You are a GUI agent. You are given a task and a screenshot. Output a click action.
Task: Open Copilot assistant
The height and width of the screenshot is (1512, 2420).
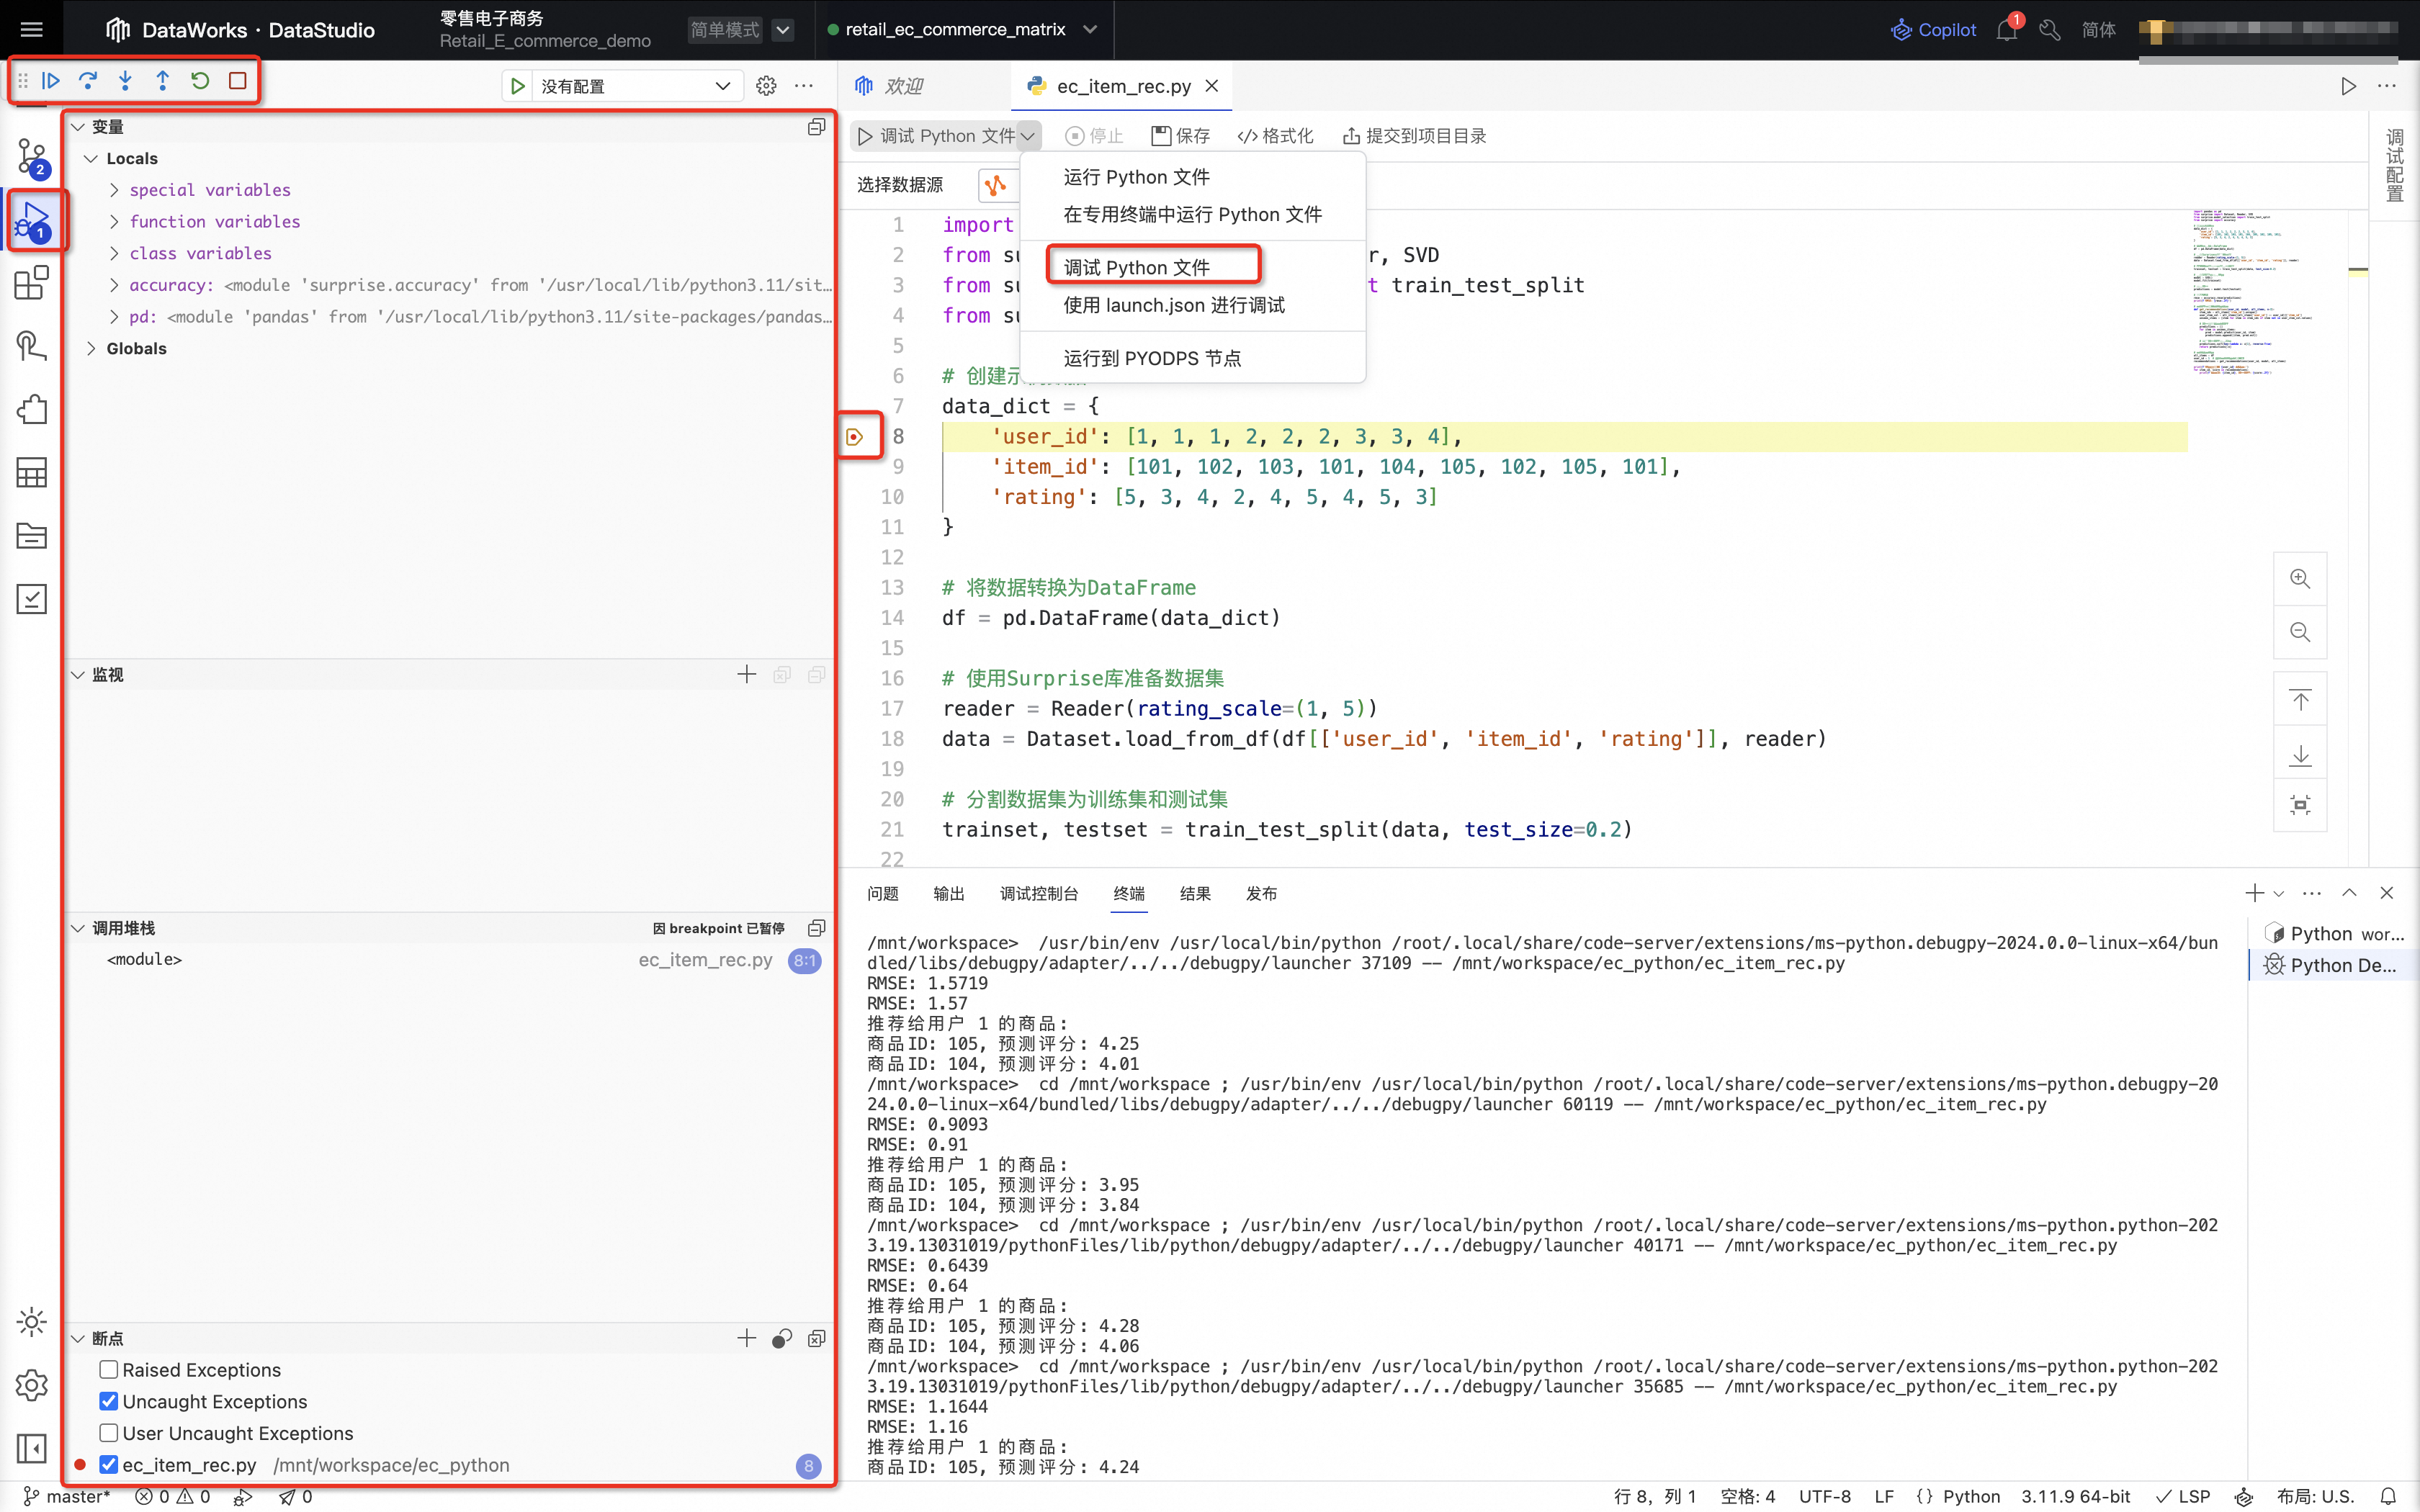click(1933, 30)
